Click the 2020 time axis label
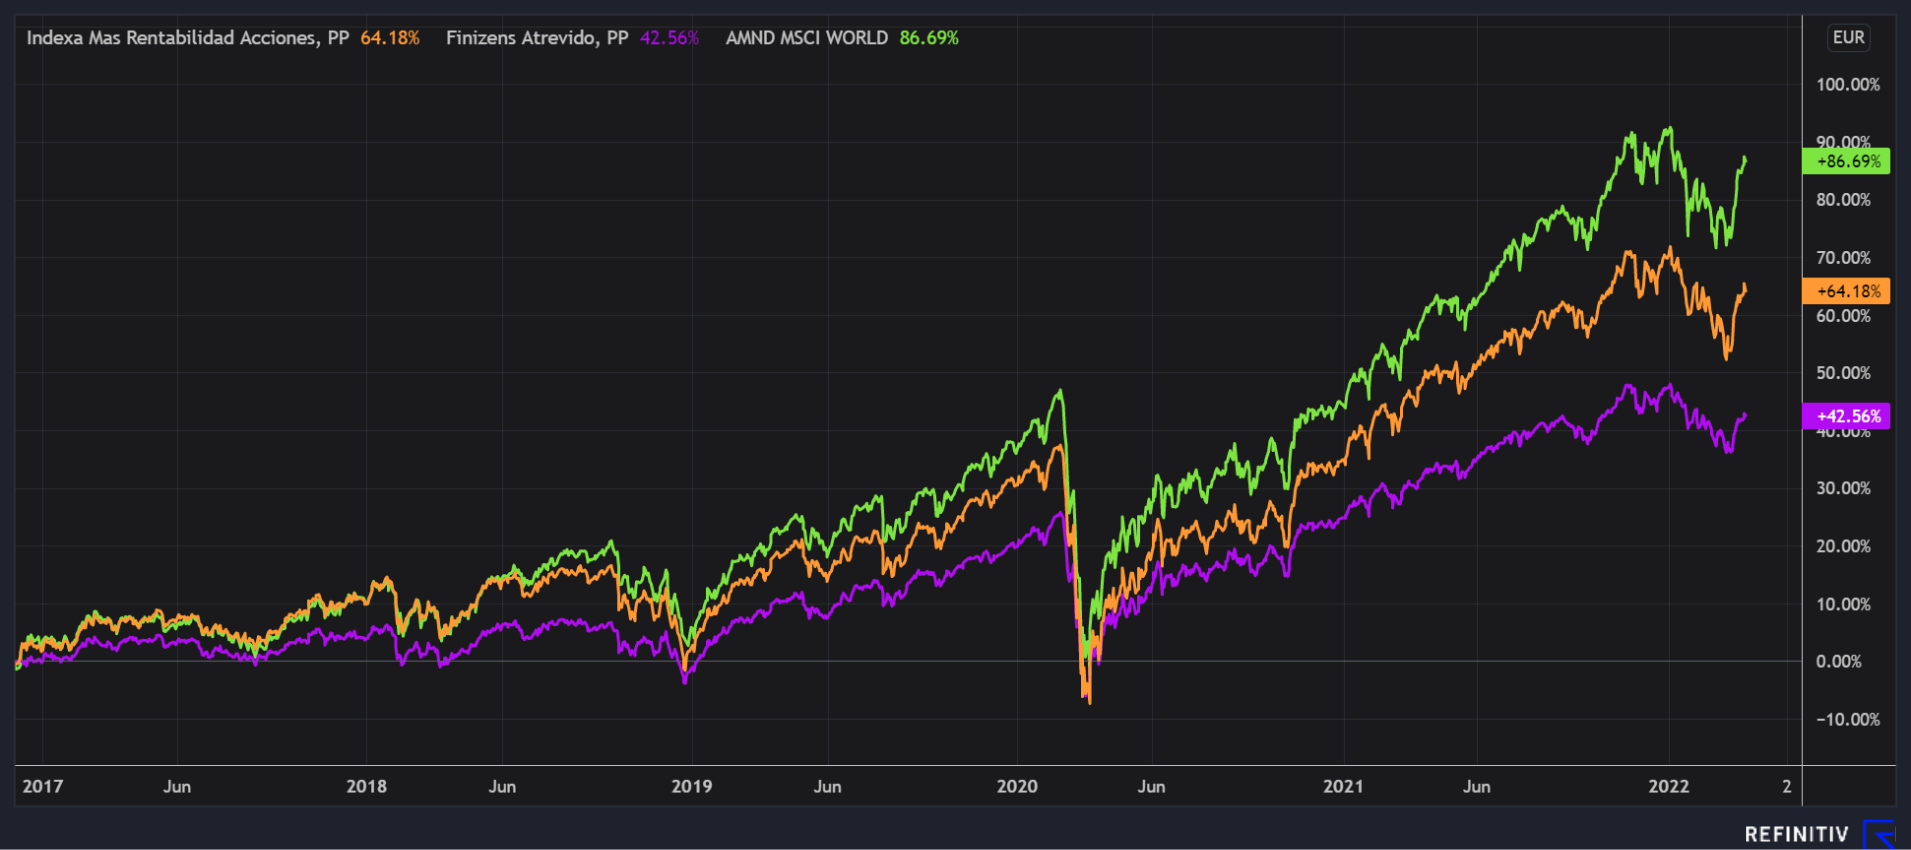The image size is (1911, 850). [x=1017, y=786]
